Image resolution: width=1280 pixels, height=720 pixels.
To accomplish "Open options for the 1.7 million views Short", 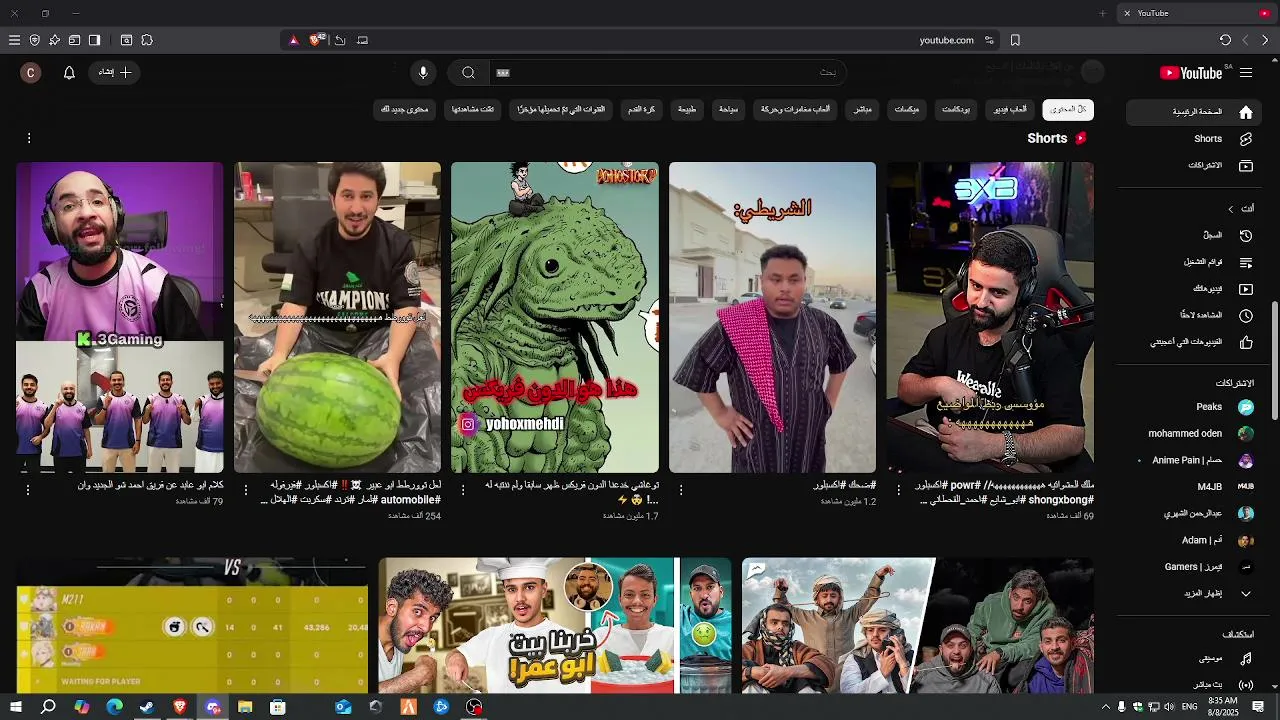I will (463, 490).
